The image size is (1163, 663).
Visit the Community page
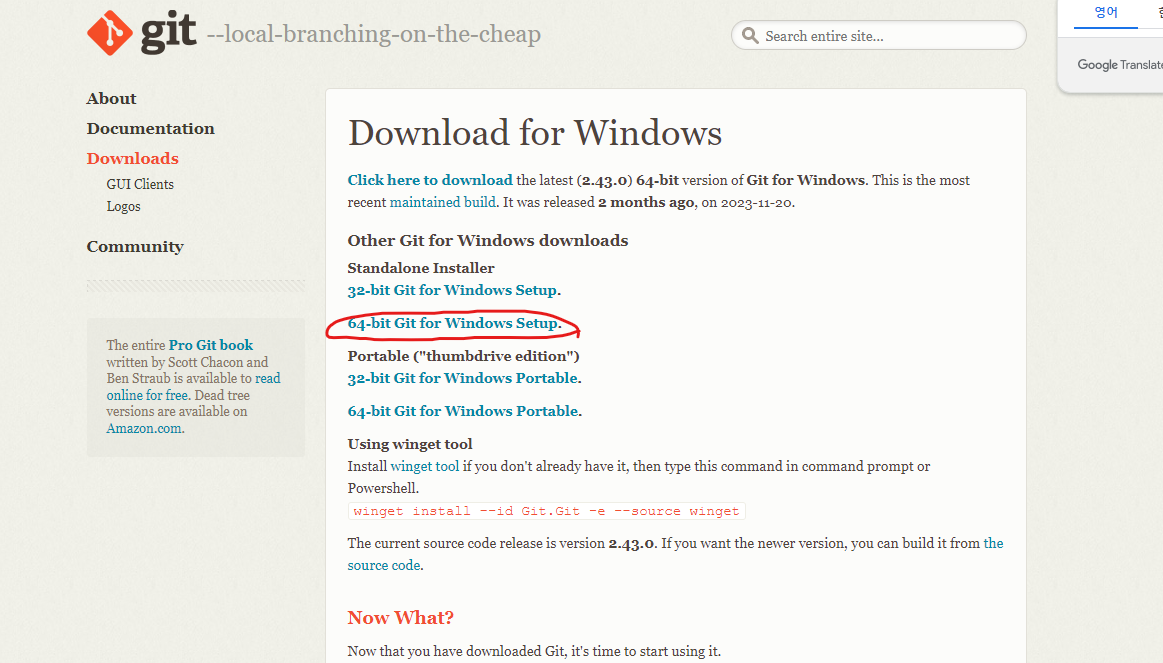point(135,246)
